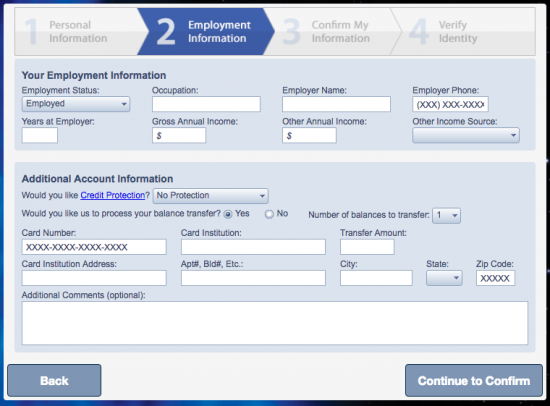Go to step 1 Personal Information tab
The height and width of the screenshot is (406, 550).
78,32
